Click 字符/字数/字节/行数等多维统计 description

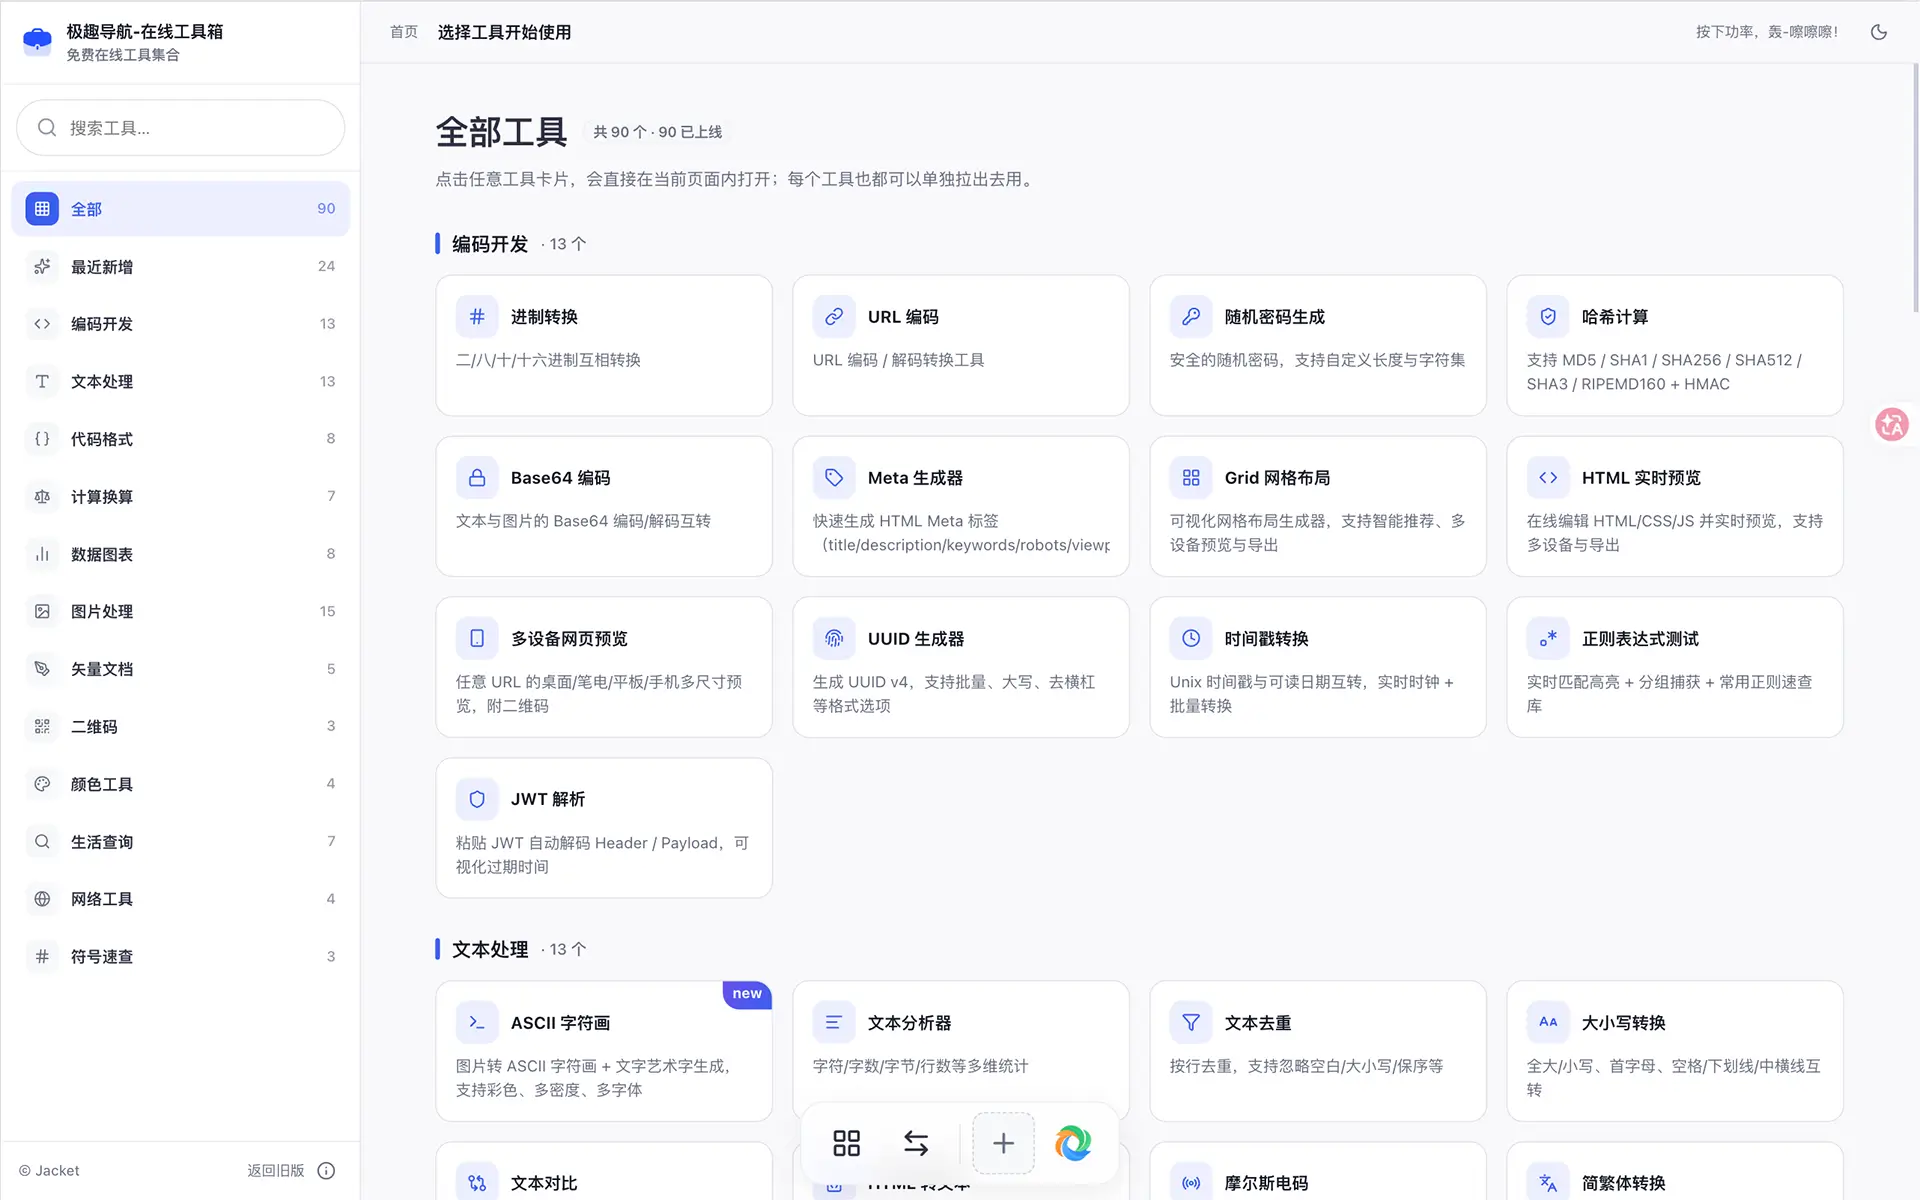tap(920, 1066)
